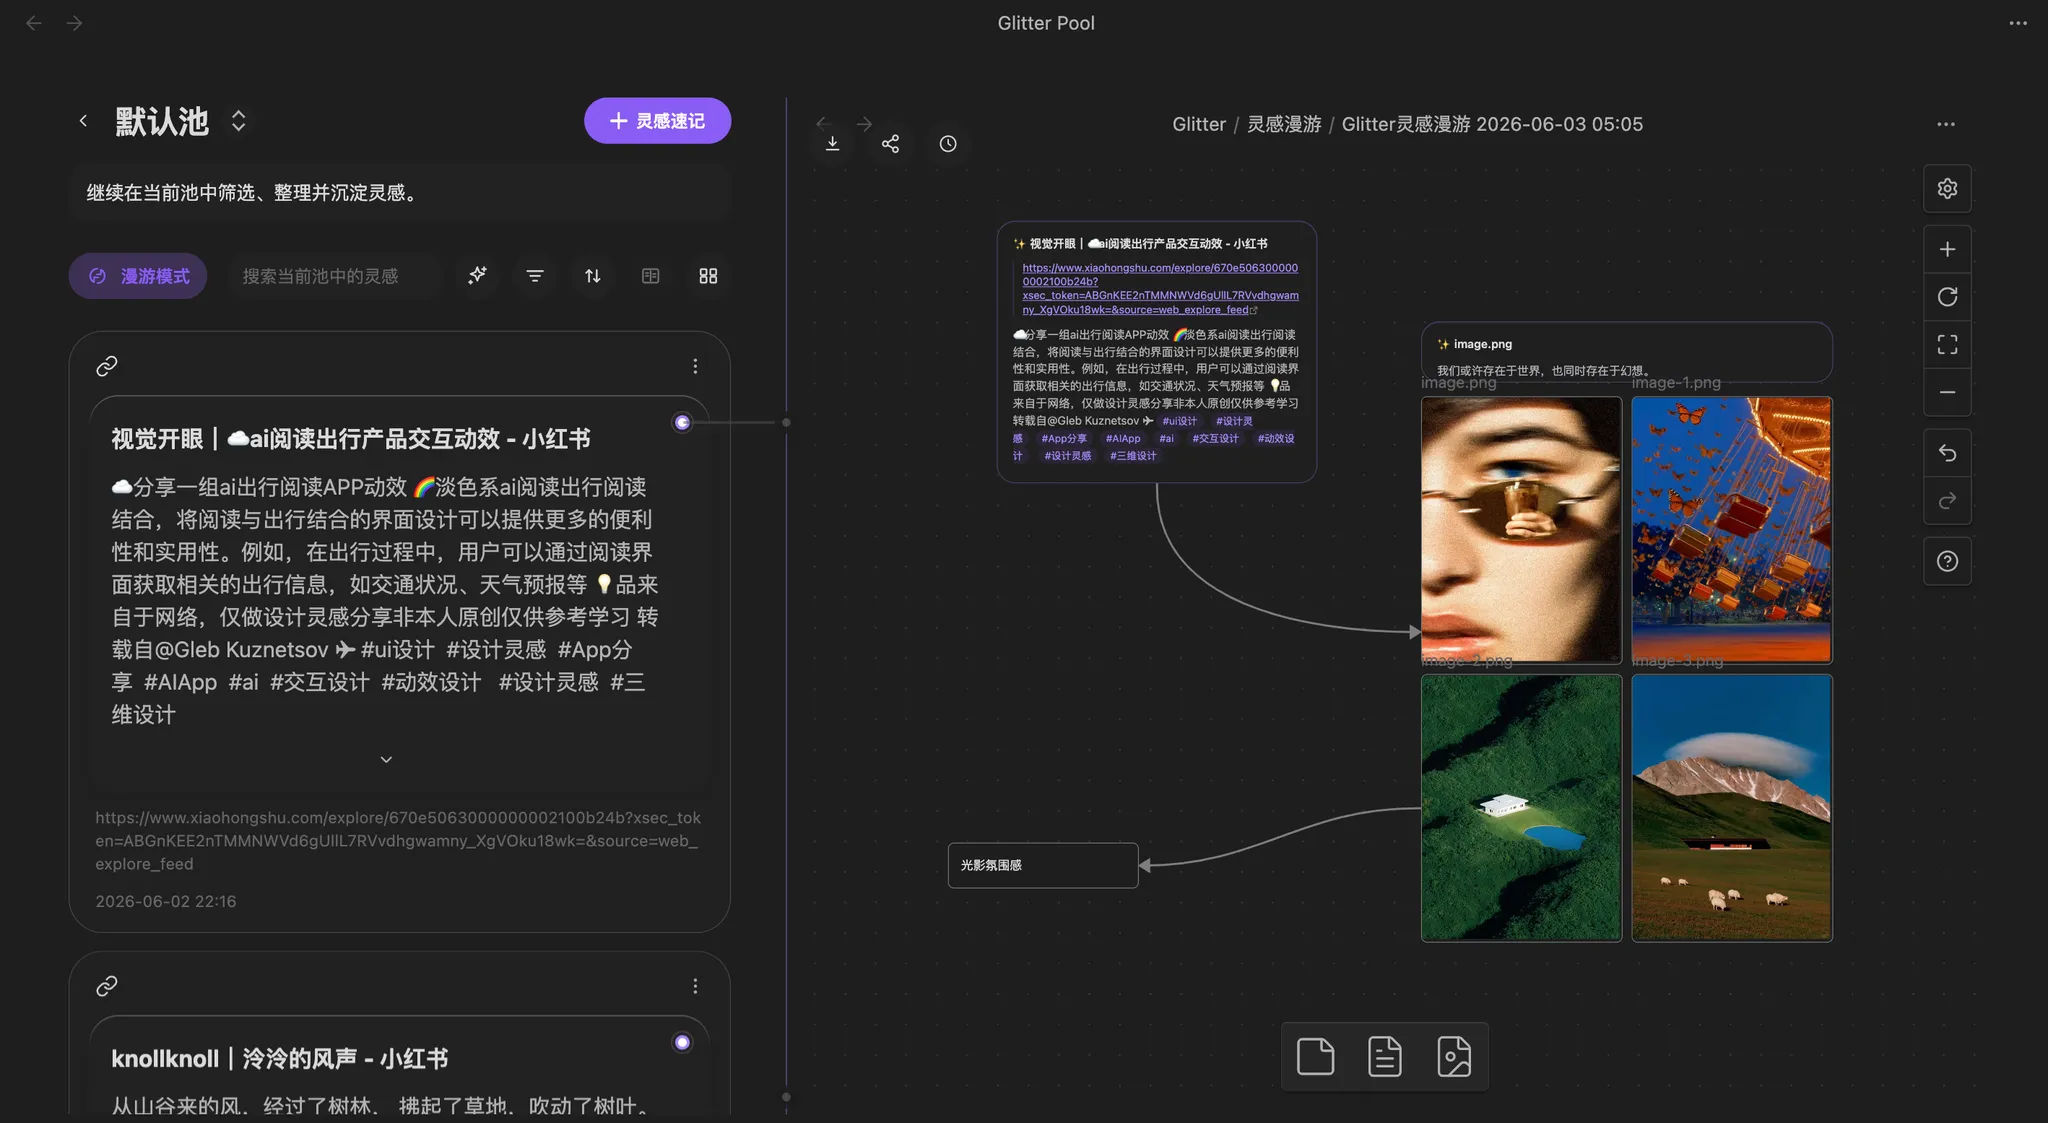Click the AI sparkle magic icon
2048x1123 pixels.
pos(477,275)
